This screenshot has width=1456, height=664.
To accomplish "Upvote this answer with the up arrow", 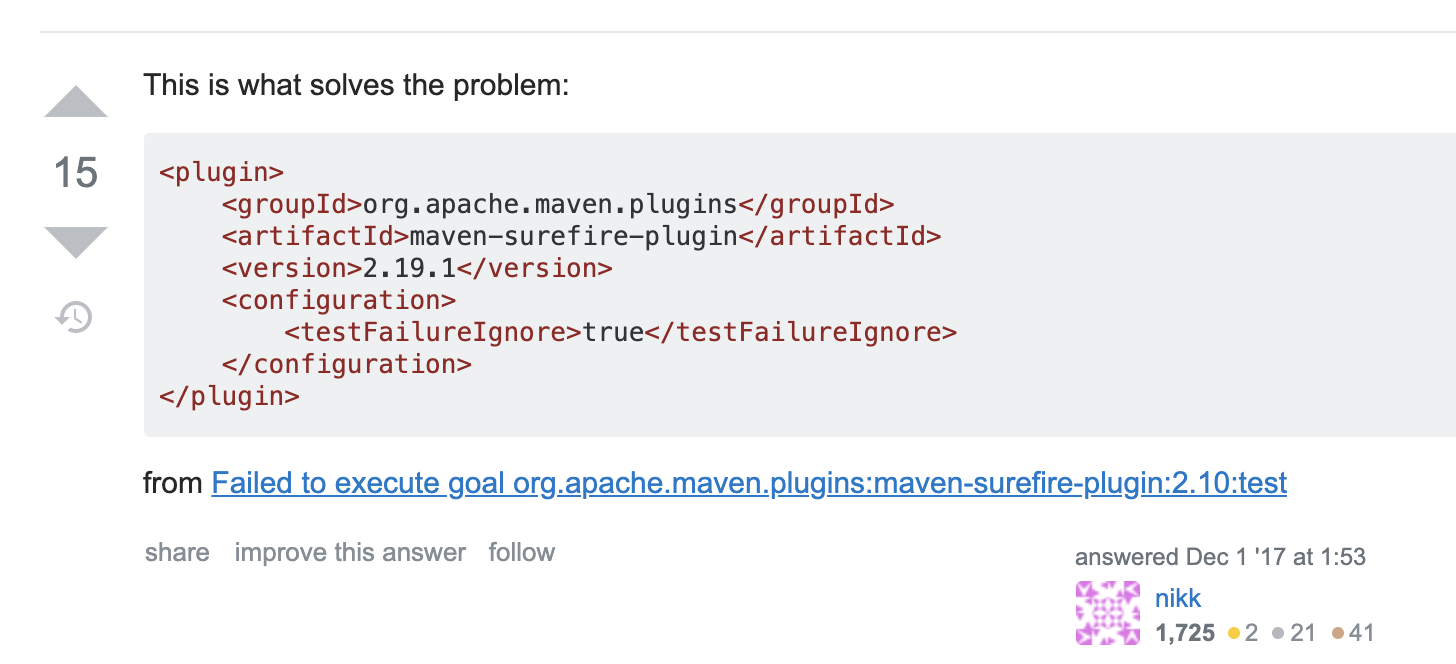I will click(x=76, y=101).
